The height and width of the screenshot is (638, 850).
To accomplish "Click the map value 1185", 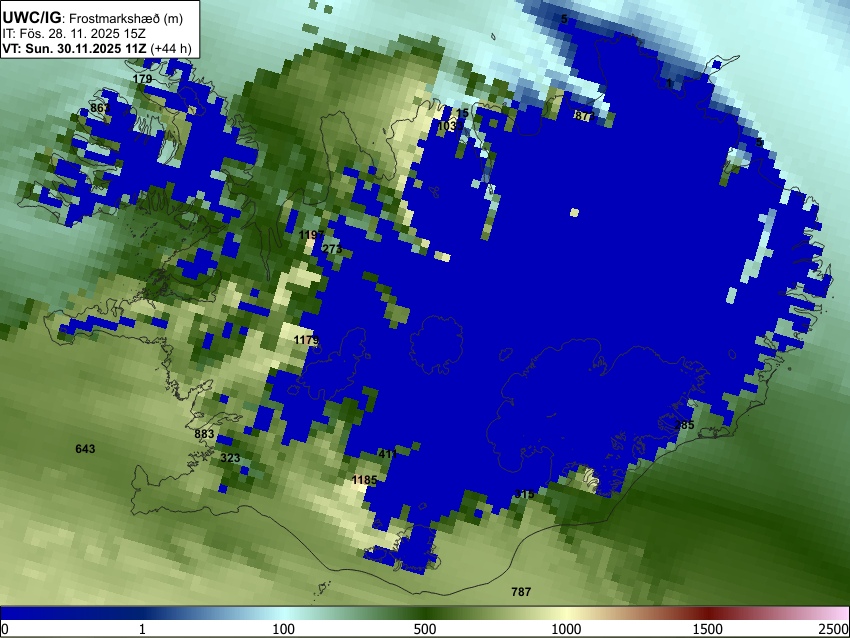I will click(364, 480).
